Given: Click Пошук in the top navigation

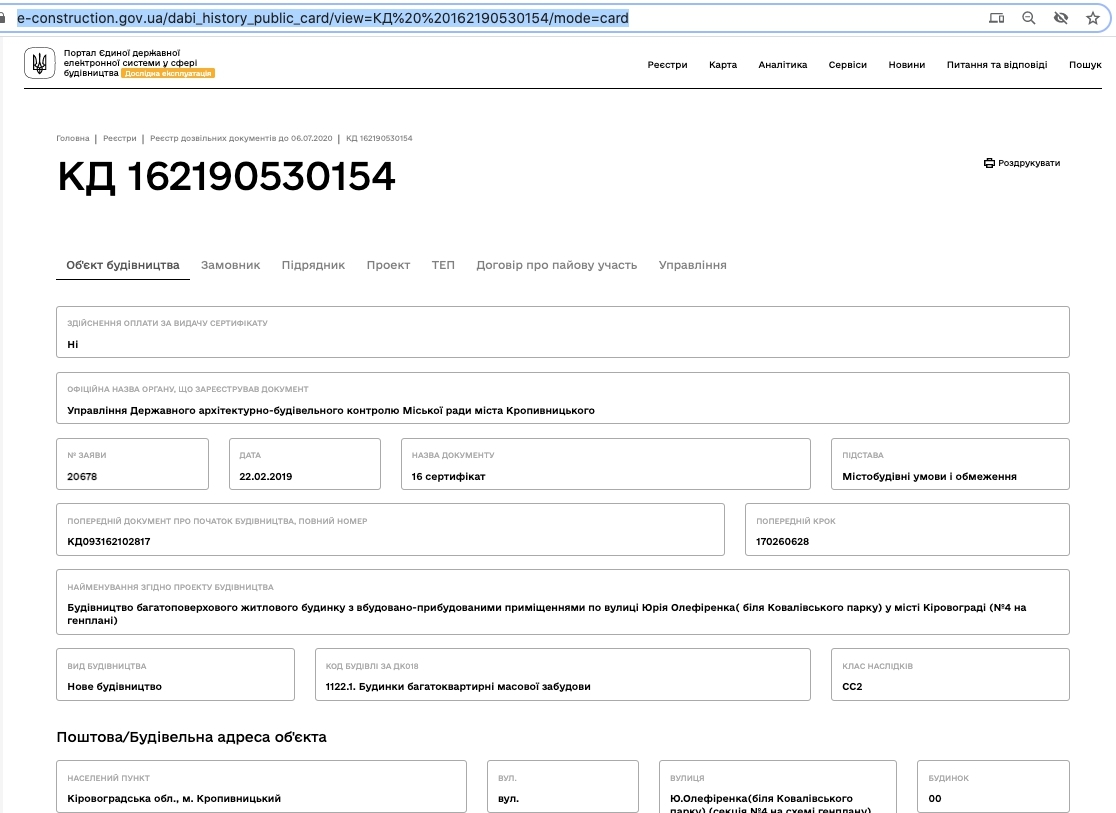Looking at the screenshot, I should [x=1085, y=65].
